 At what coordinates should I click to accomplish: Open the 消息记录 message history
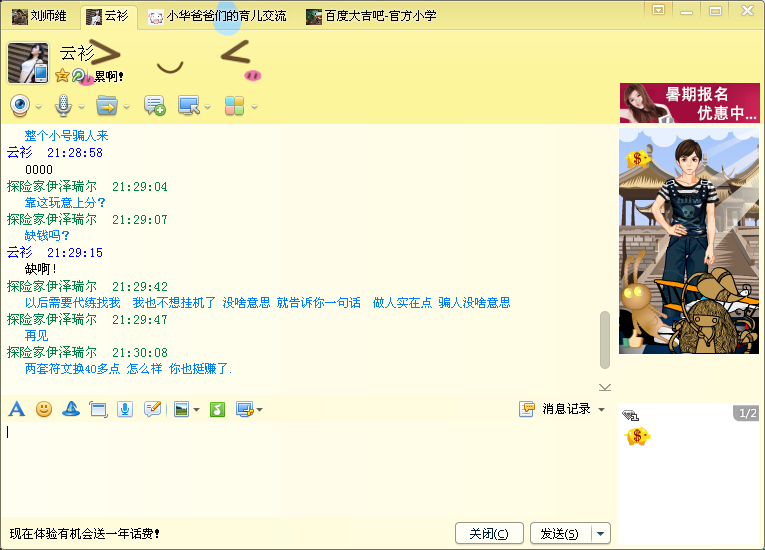(566, 409)
